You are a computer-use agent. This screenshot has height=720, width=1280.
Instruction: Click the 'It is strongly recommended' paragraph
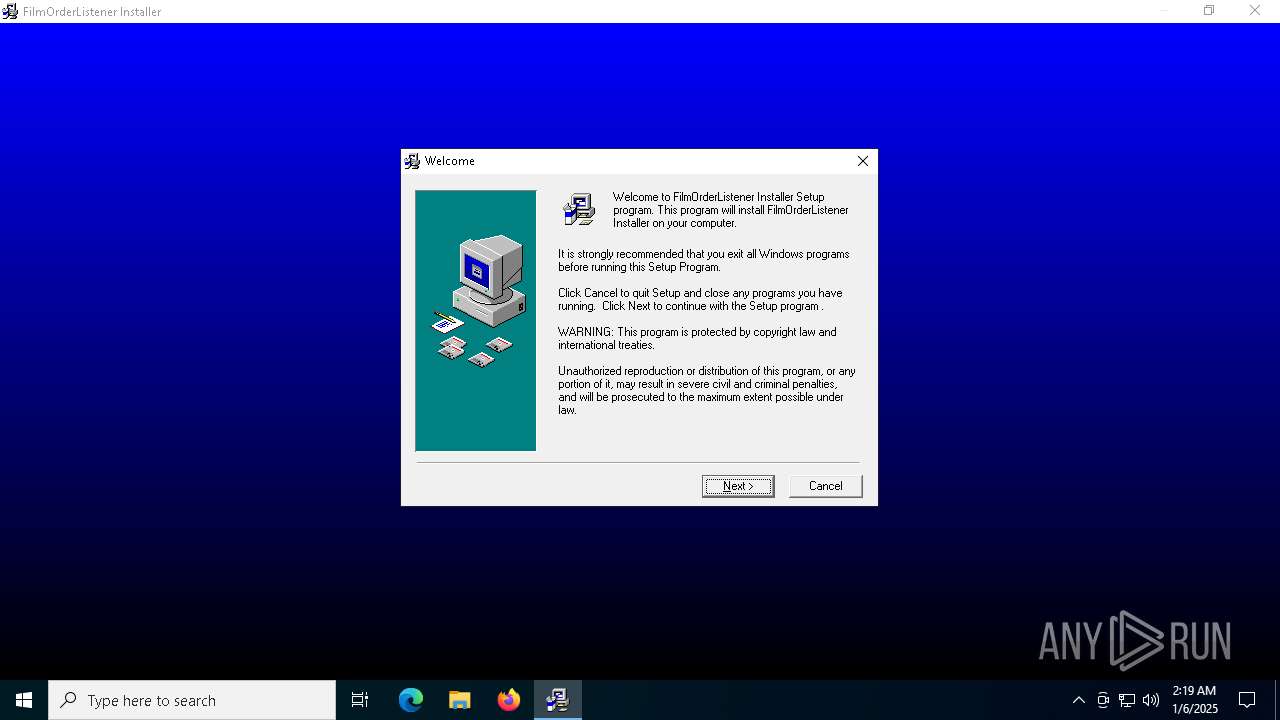pos(703,260)
